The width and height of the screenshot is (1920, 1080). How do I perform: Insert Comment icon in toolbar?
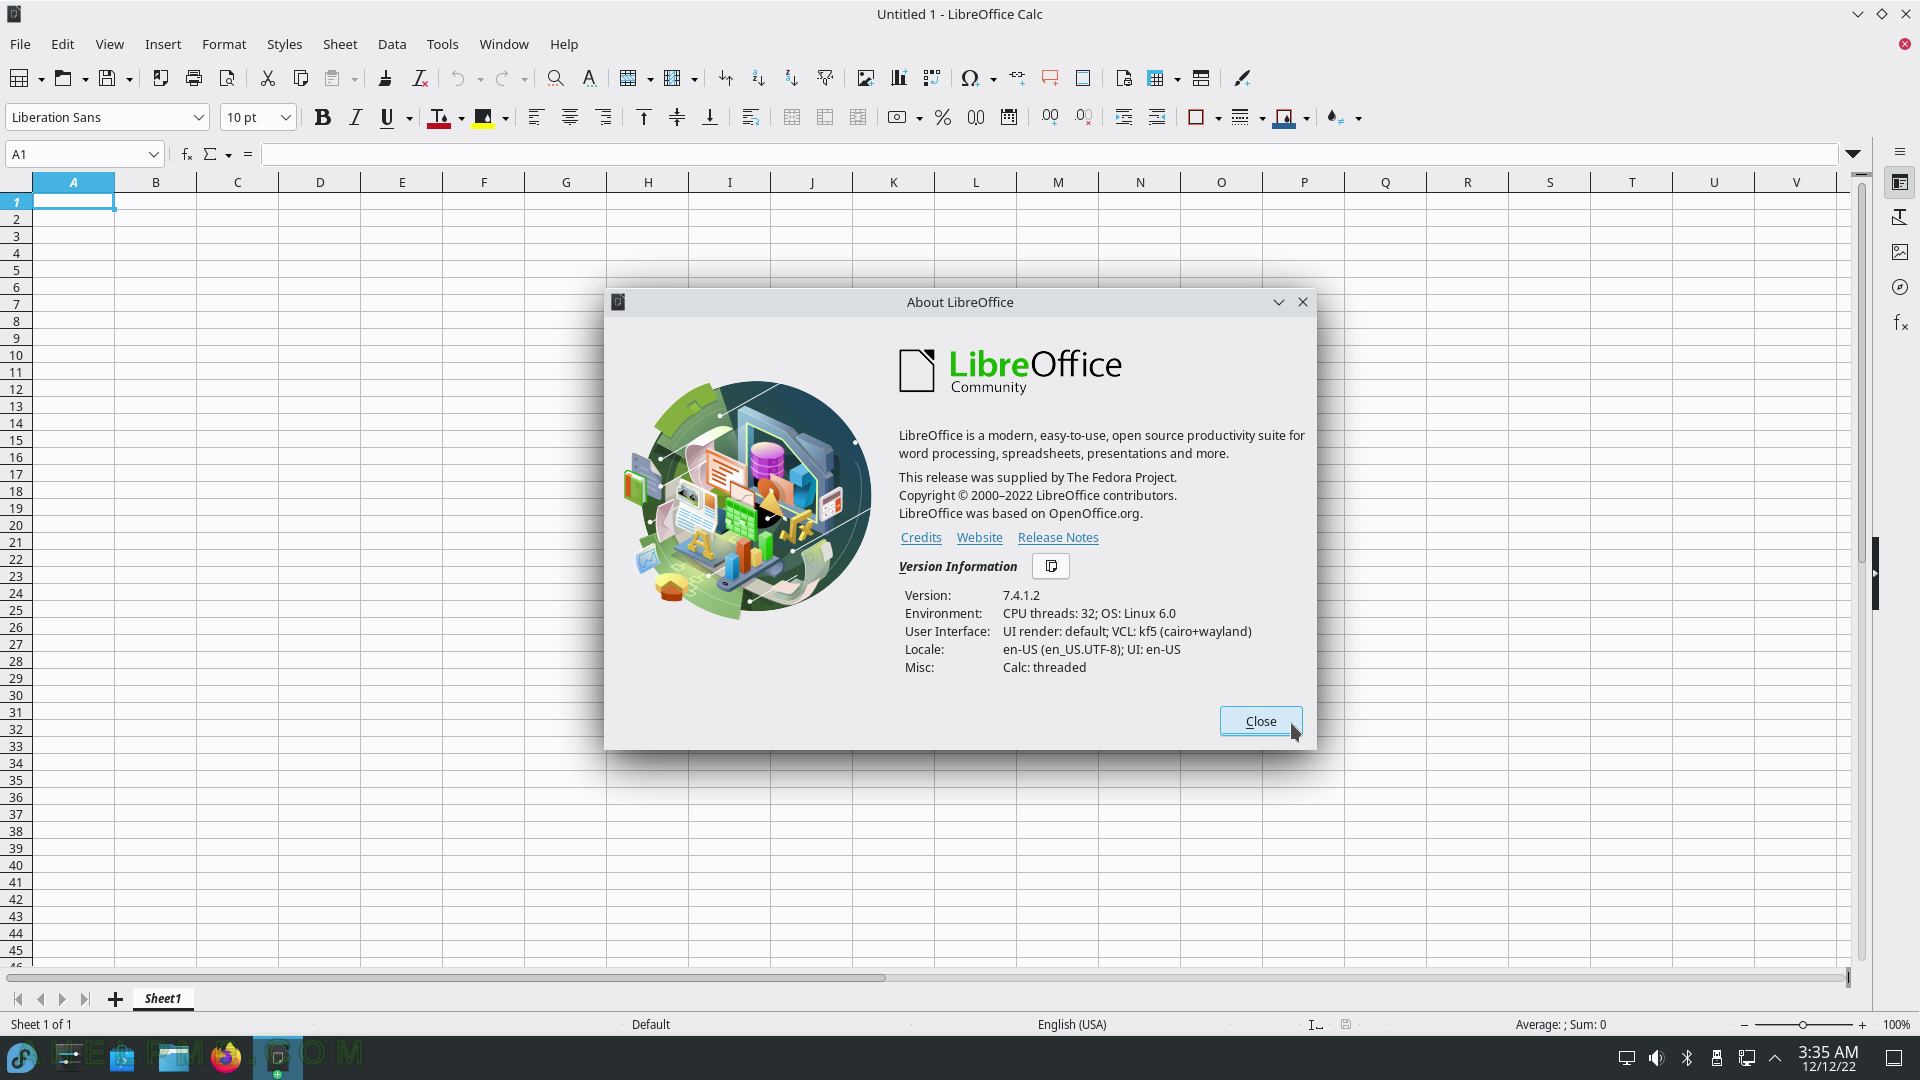tap(1050, 78)
